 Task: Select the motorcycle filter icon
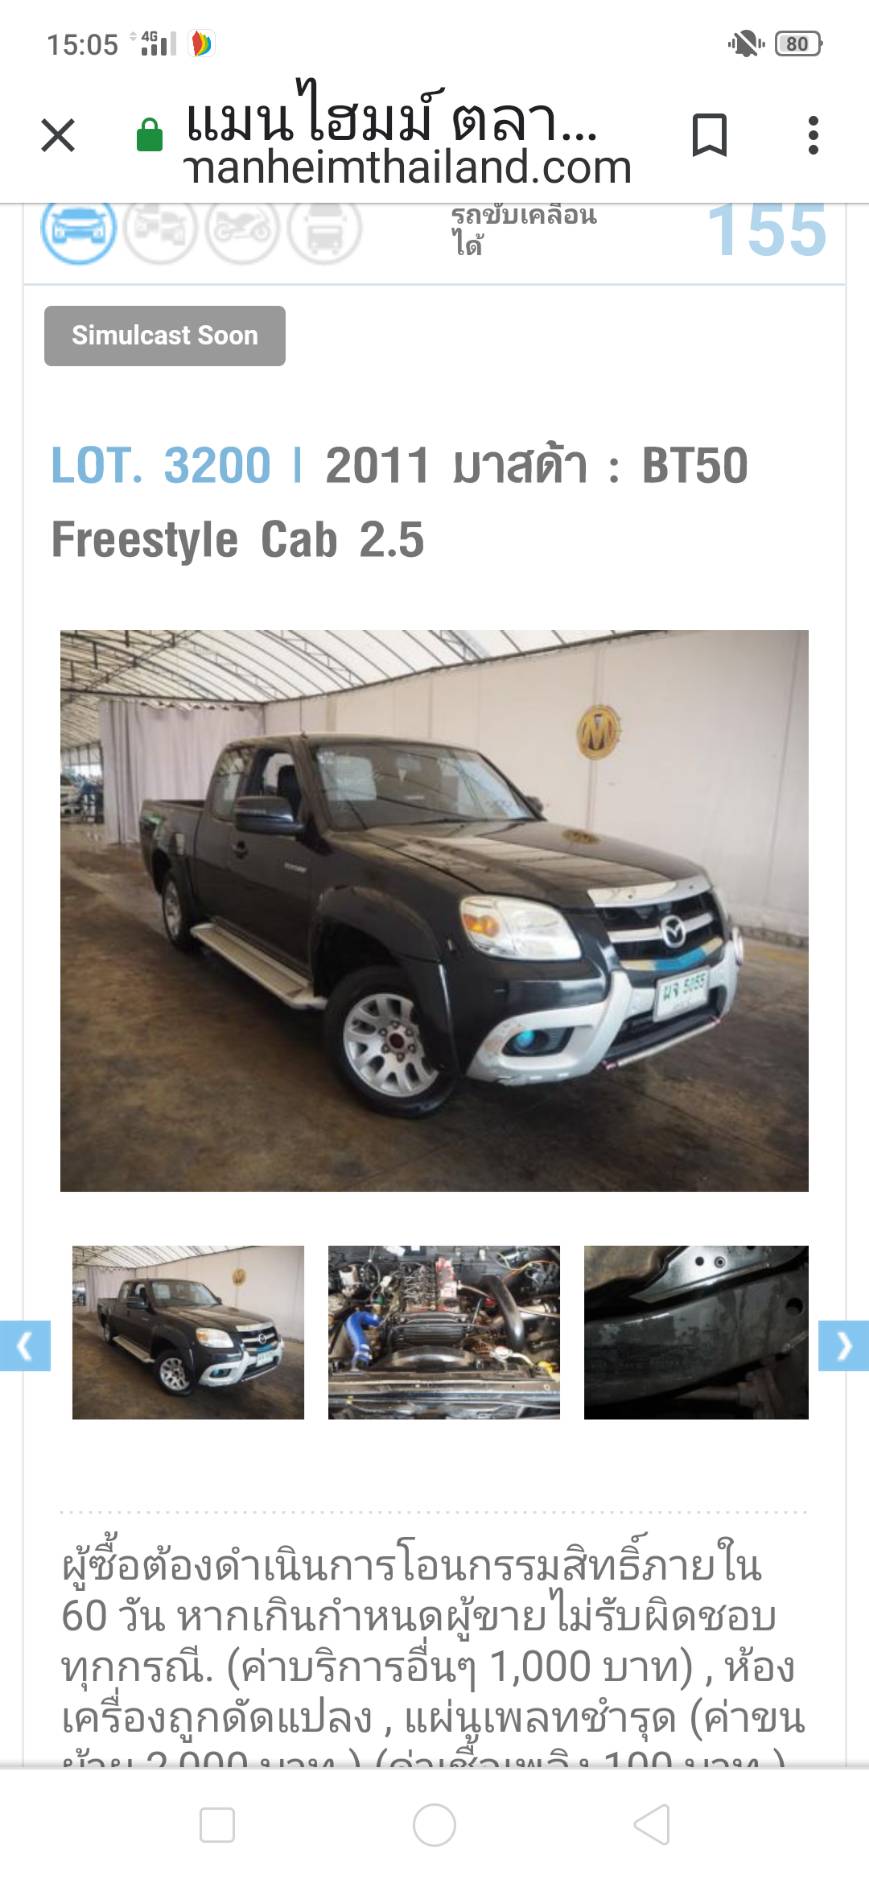pyautogui.click(x=242, y=228)
